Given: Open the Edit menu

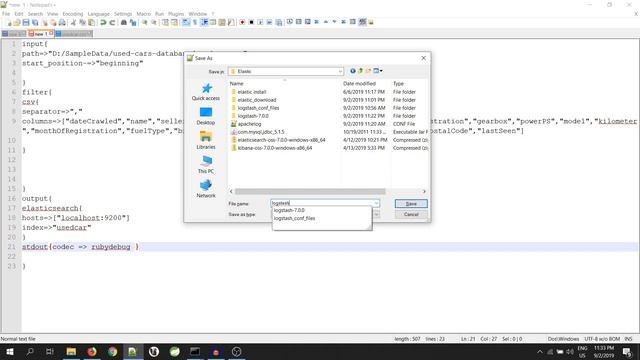Looking at the screenshot, I should 19,14.
